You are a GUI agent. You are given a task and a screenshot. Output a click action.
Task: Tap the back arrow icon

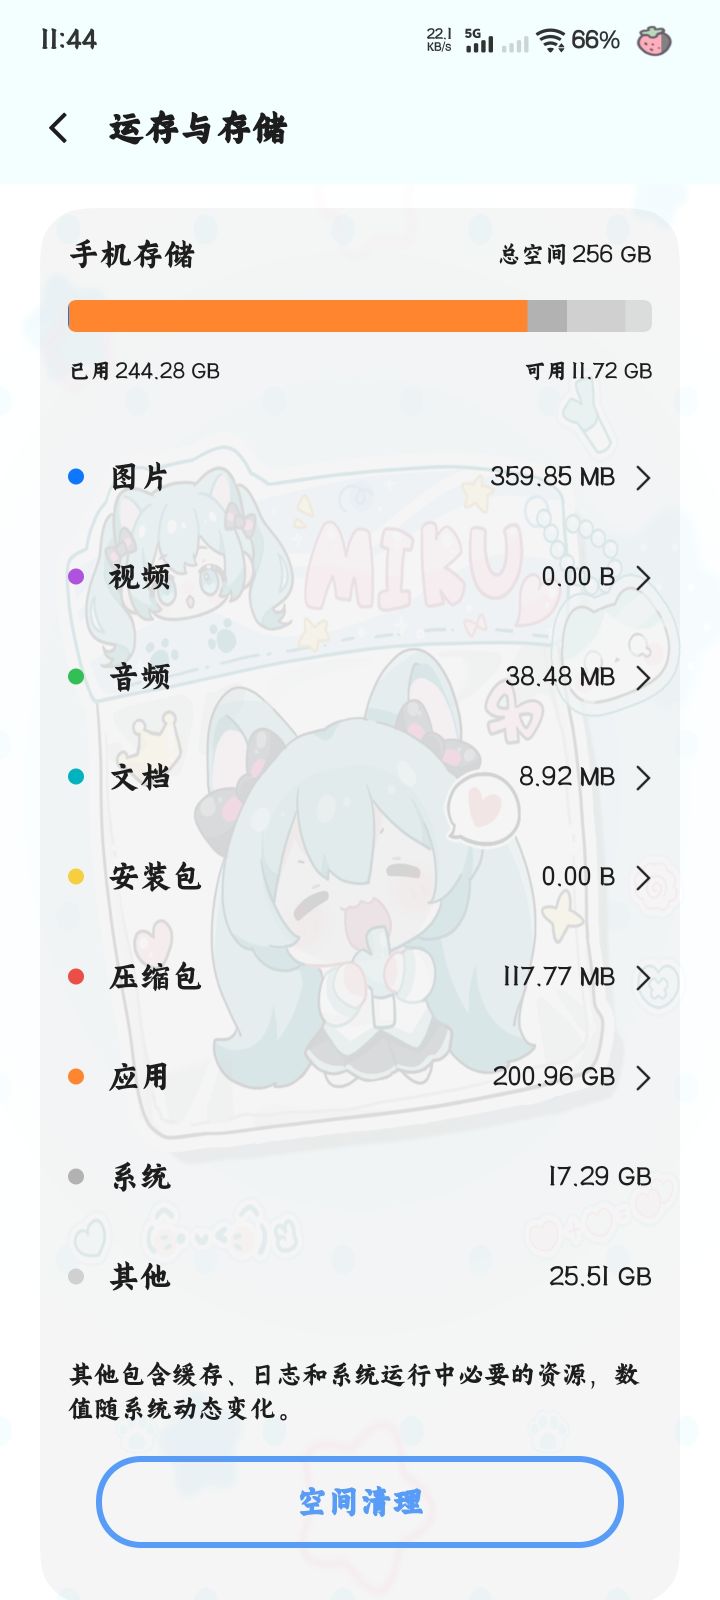[58, 128]
